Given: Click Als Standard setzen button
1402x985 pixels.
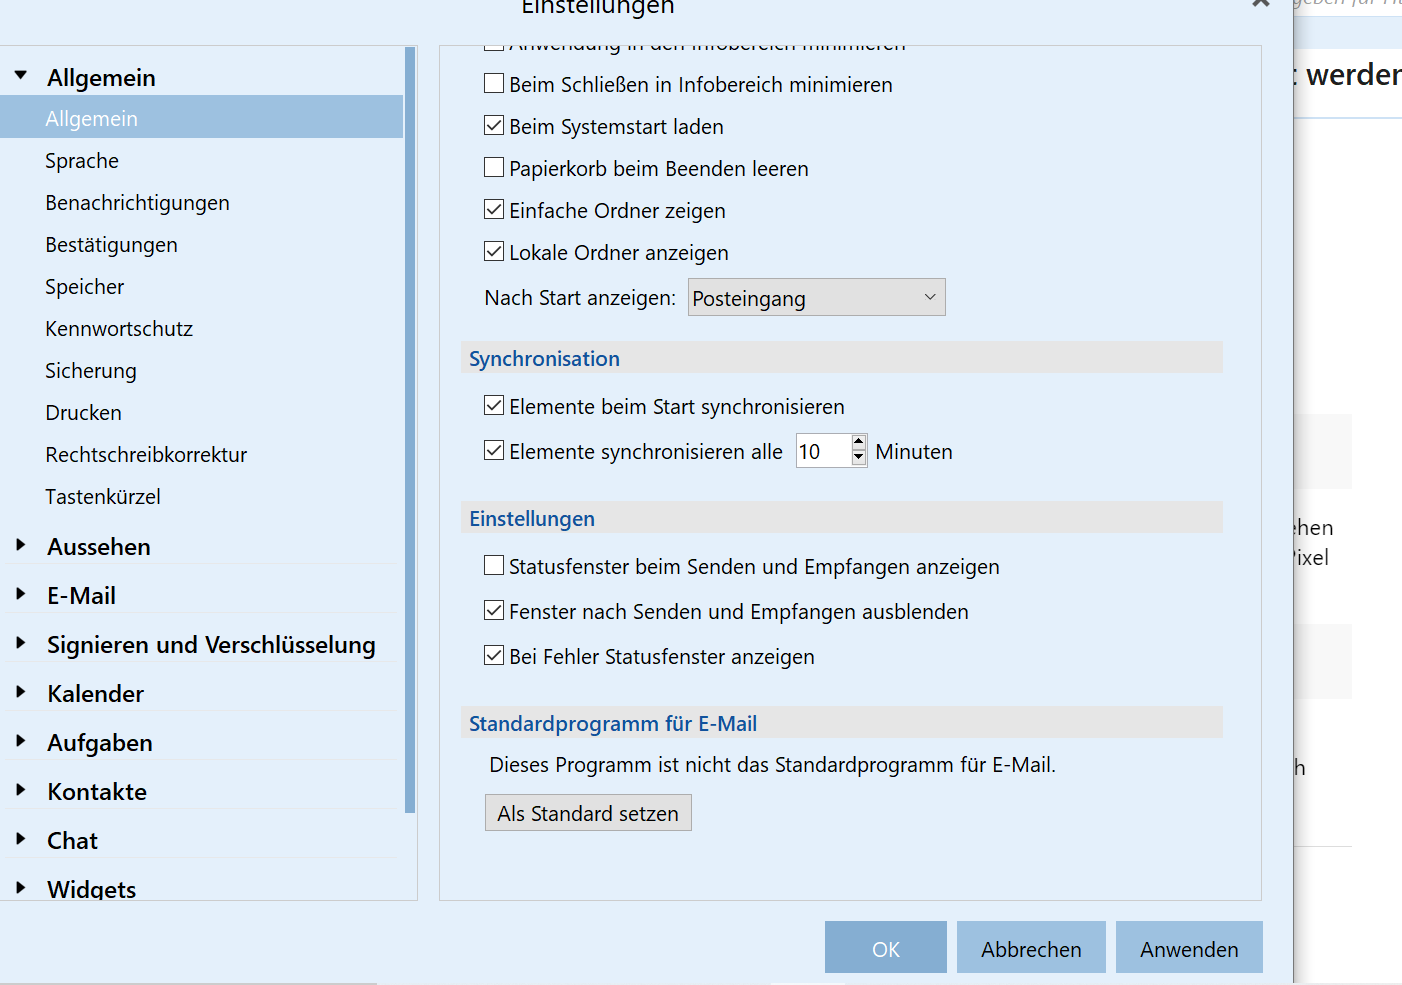Looking at the screenshot, I should 588,813.
